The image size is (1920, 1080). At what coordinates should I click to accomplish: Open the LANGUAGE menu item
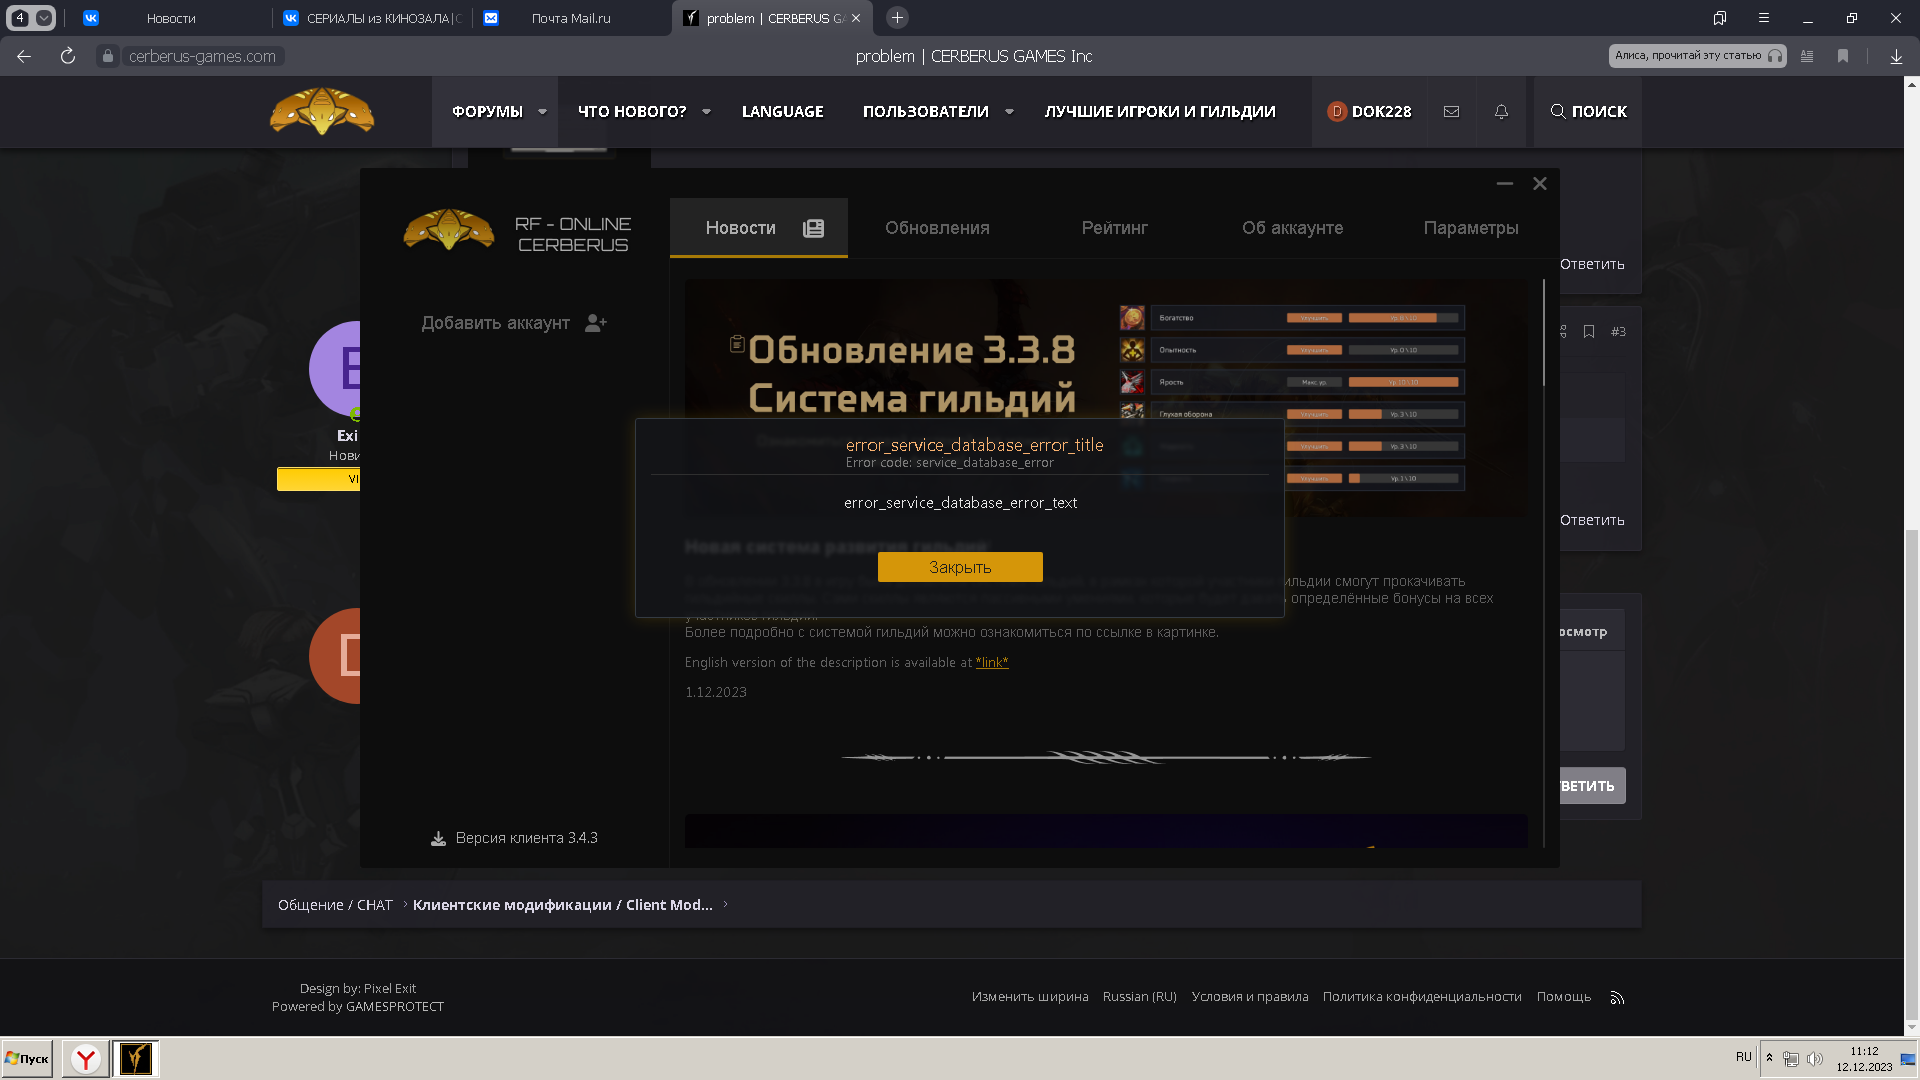(x=783, y=112)
